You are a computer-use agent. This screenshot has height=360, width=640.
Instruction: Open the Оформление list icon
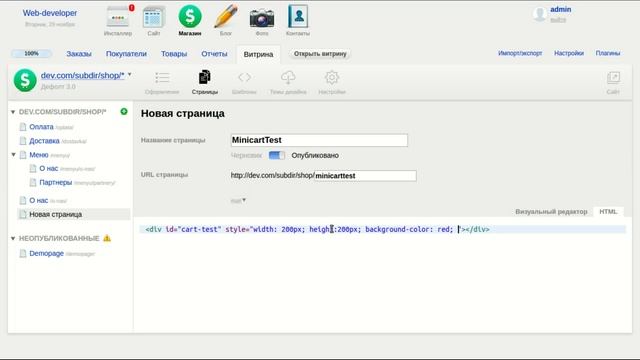pos(162,78)
